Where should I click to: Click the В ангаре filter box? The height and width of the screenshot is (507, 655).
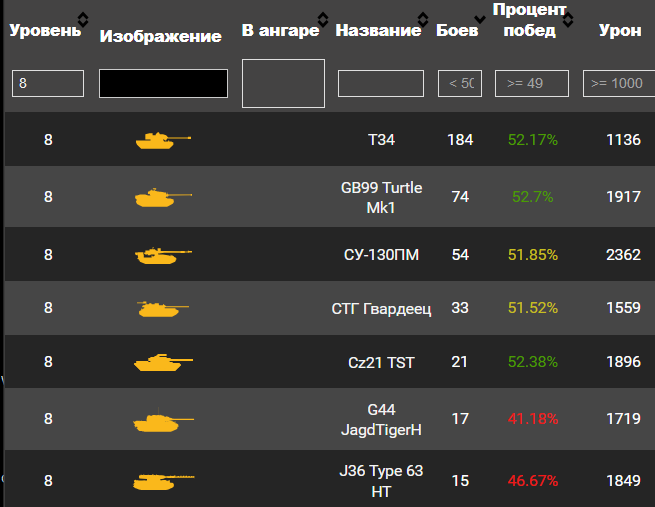coord(283,83)
